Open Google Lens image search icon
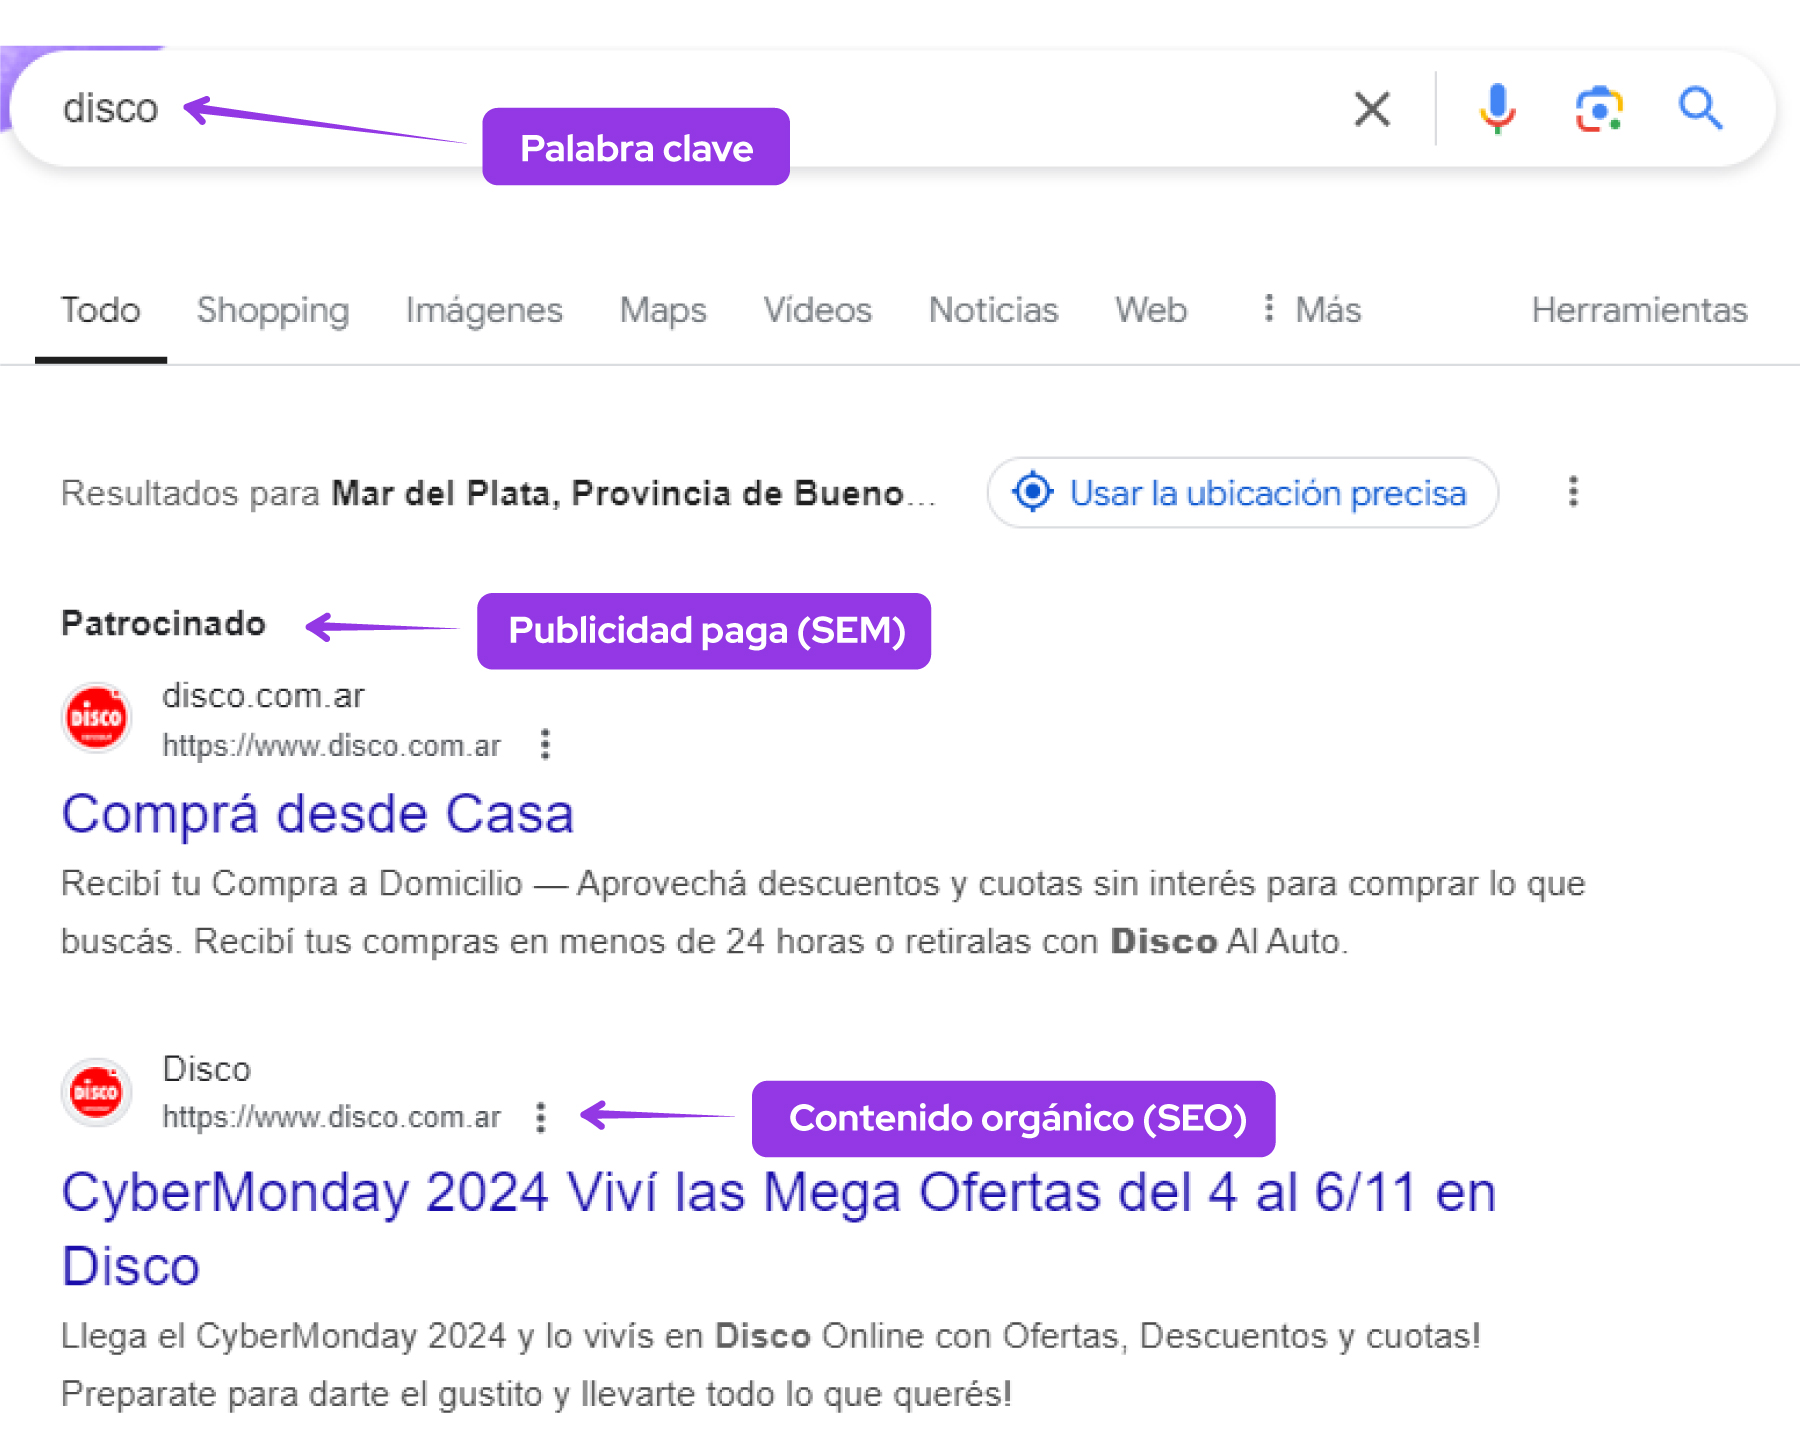Image resolution: width=1800 pixels, height=1436 pixels. click(1599, 108)
